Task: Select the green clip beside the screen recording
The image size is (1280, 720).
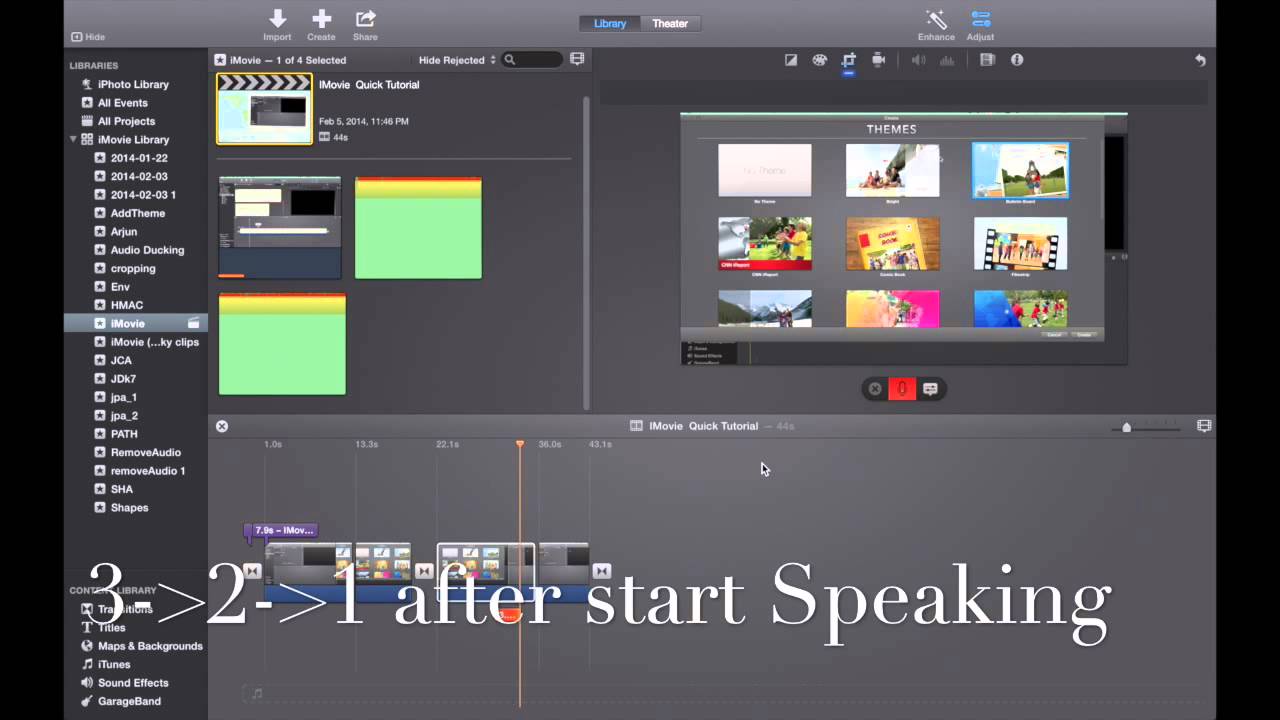Action: click(x=418, y=228)
